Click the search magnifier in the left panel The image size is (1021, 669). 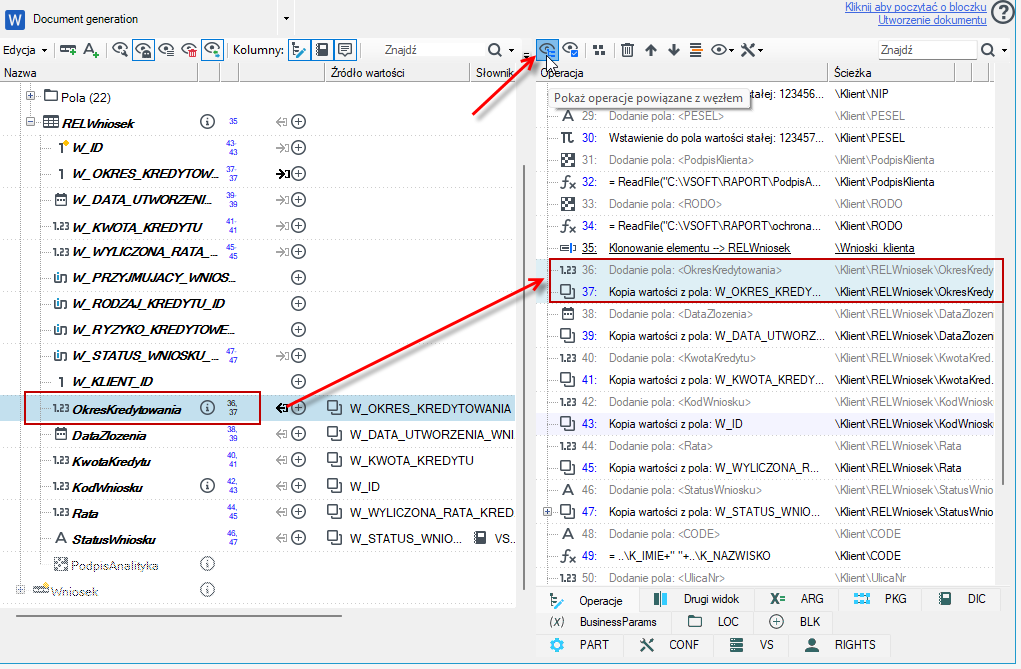495,50
